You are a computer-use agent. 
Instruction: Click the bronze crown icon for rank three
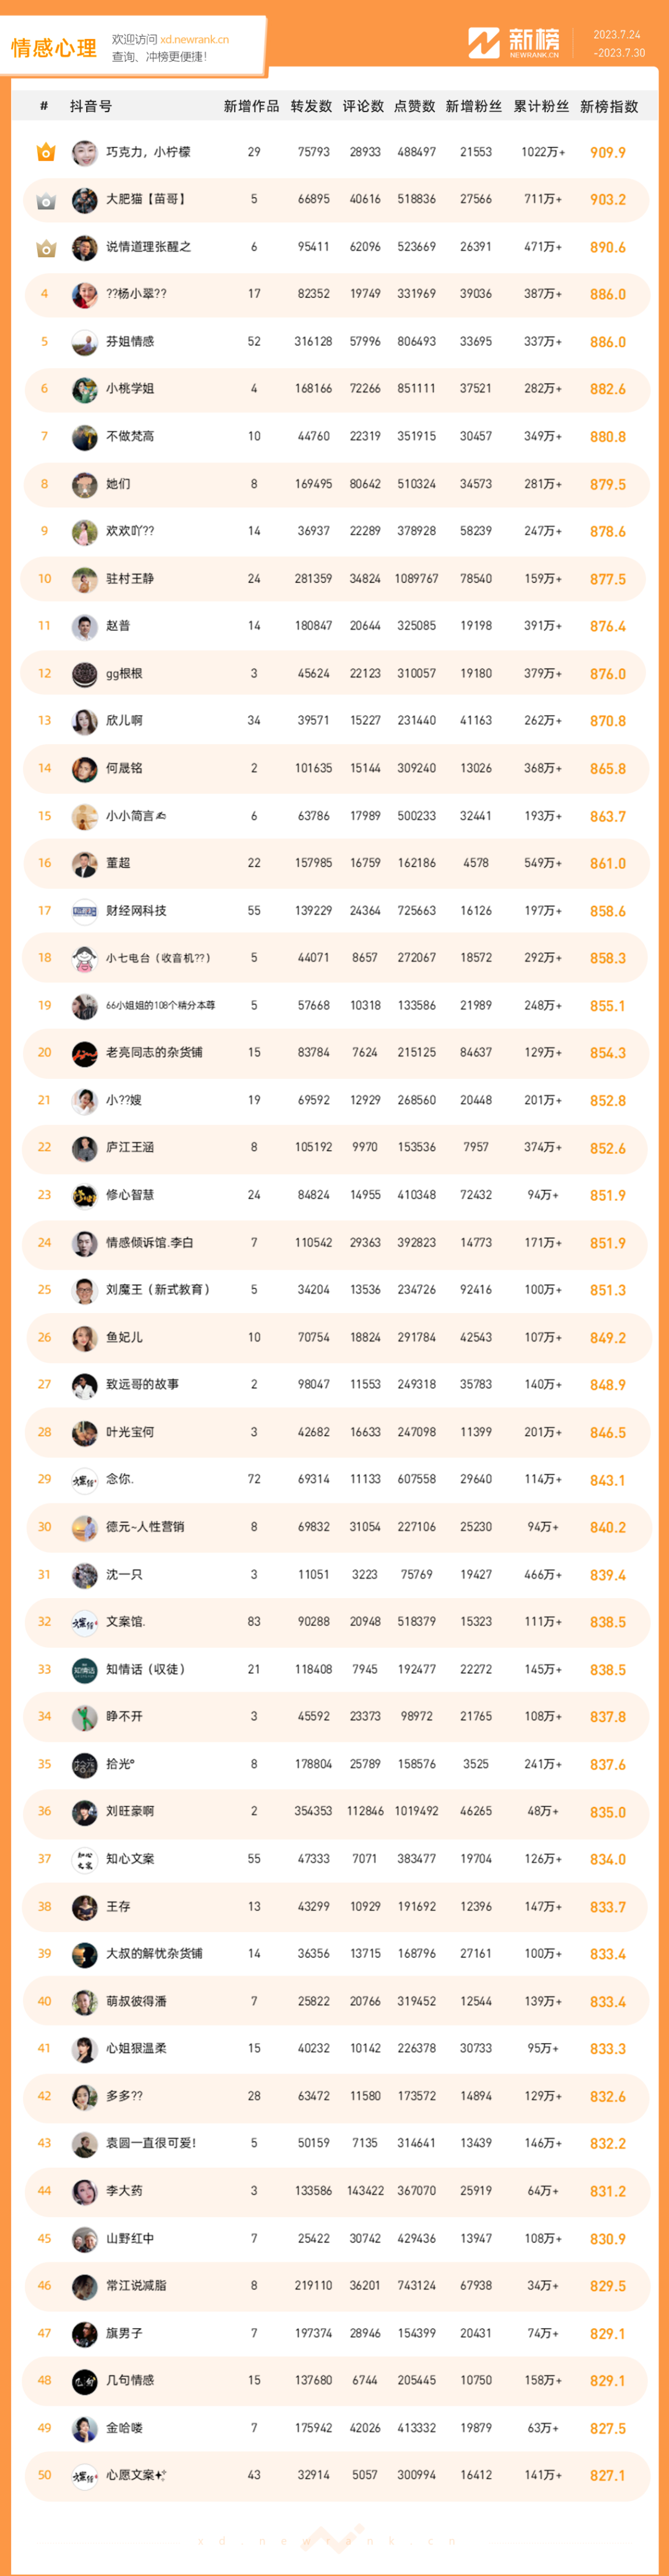tap(45, 247)
